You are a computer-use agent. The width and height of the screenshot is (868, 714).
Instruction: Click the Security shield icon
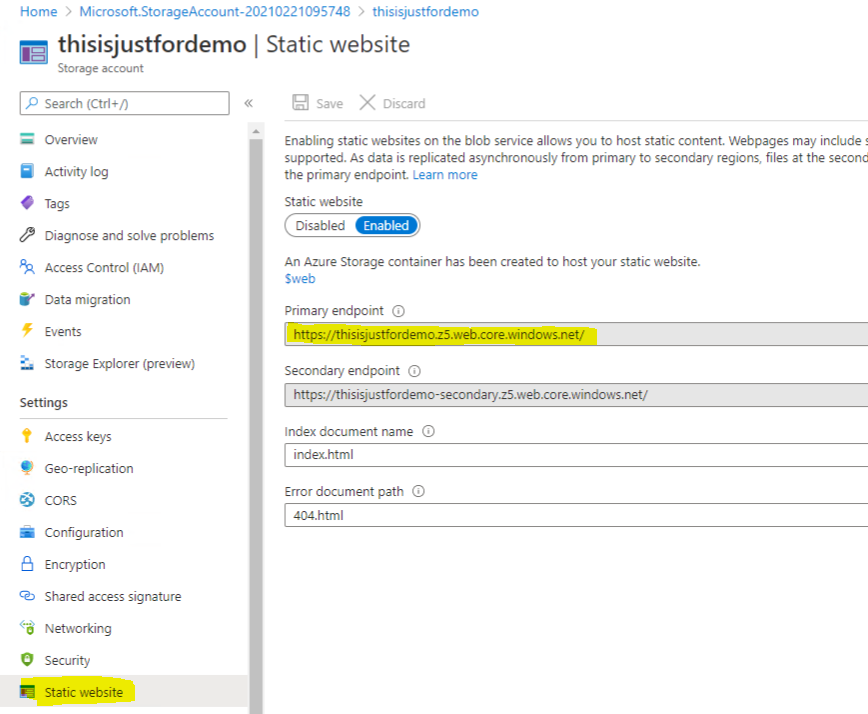[x=27, y=659]
